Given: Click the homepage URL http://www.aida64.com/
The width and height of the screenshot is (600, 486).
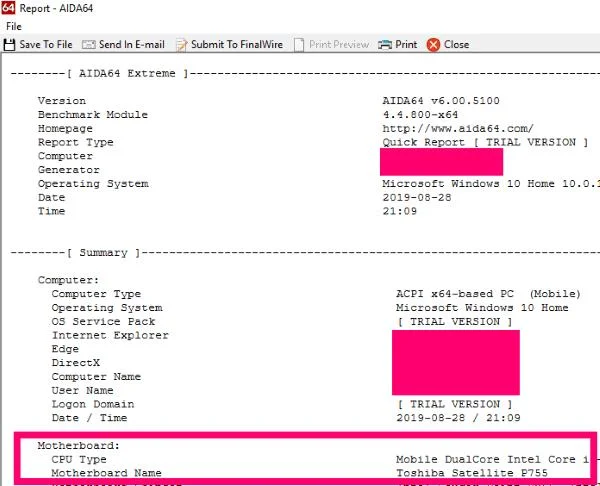Looking at the screenshot, I should point(458,129).
